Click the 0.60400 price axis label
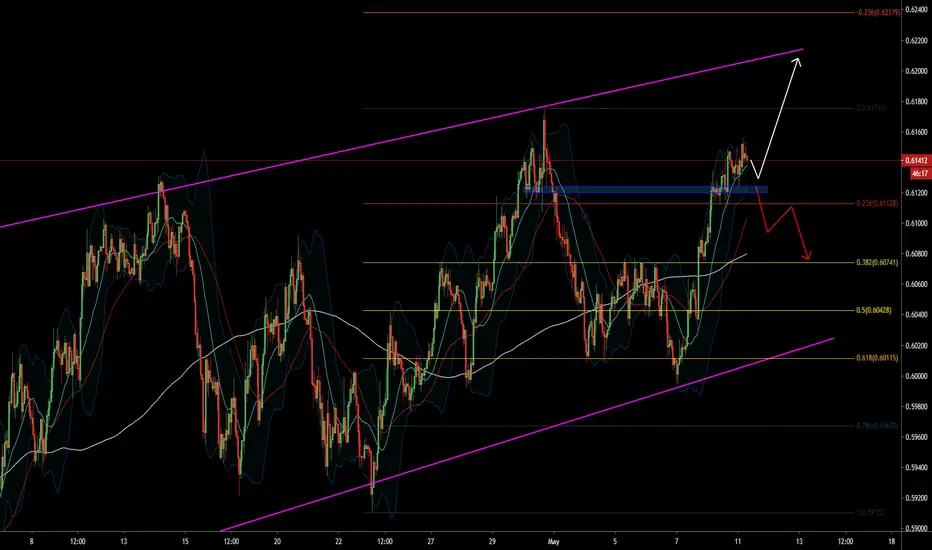 (916, 315)
